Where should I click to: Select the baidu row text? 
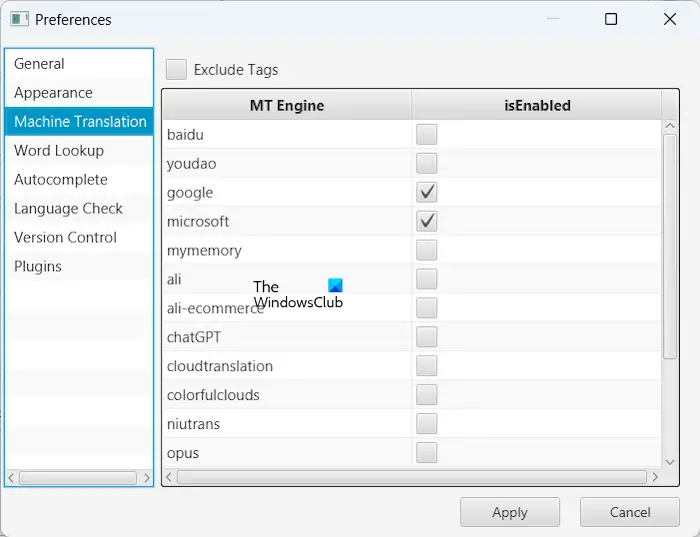[x=185, y=134]
